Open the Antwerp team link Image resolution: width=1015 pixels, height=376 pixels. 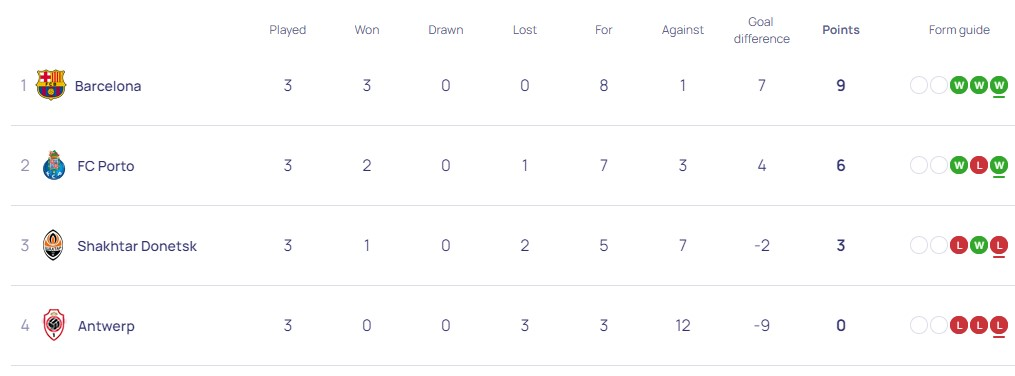pyautogui.click(x=106, y=326)
